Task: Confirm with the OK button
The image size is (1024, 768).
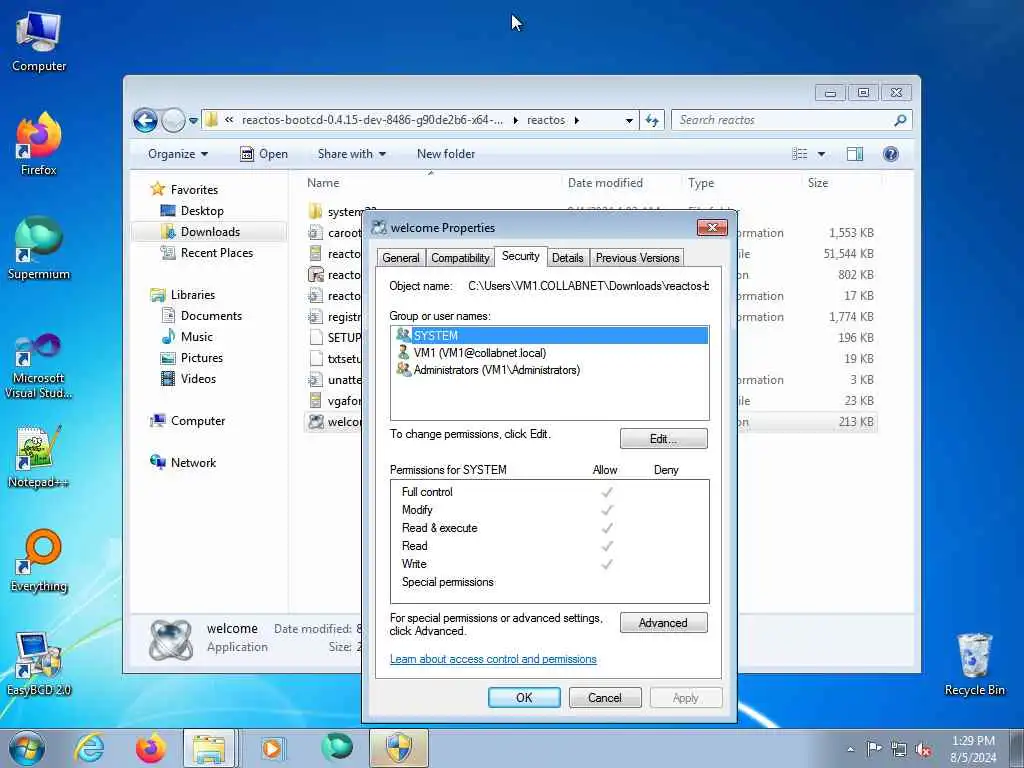Action: [524, 697]
